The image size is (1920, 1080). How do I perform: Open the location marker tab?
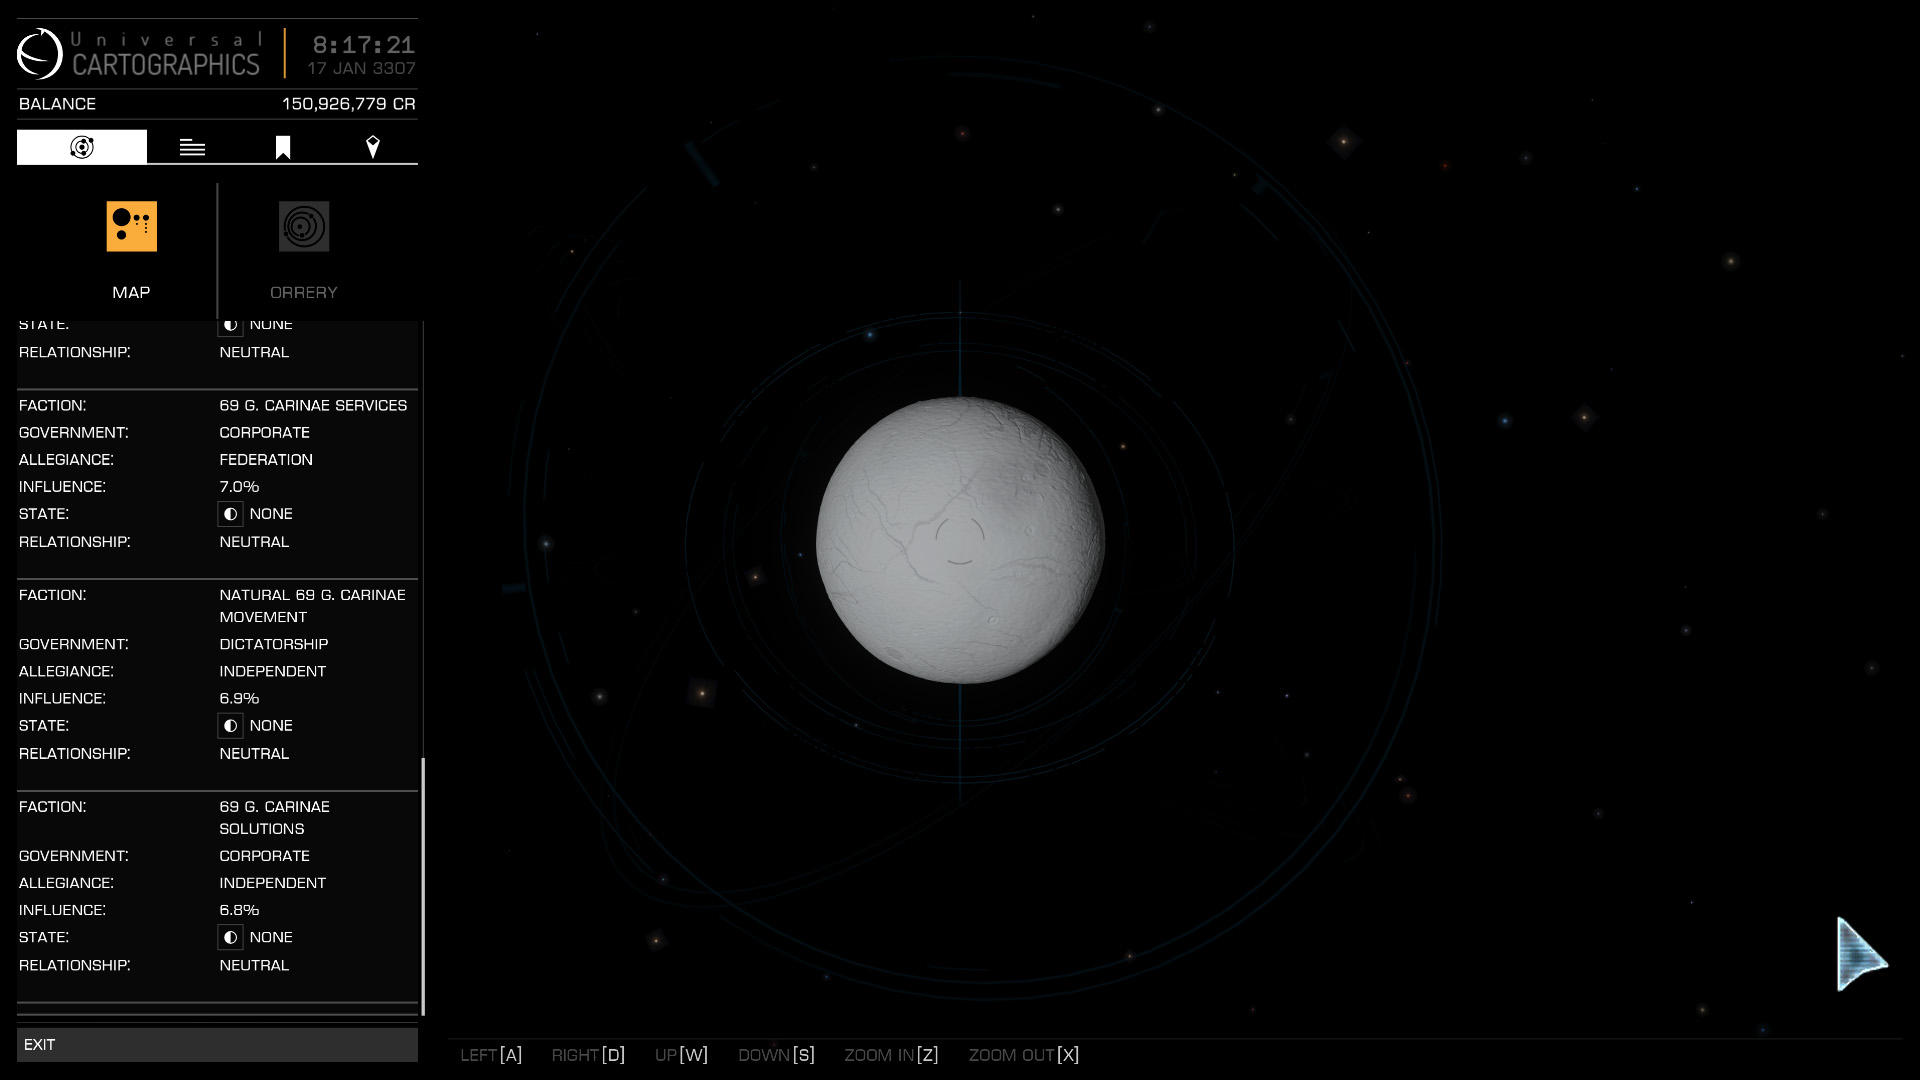coord(373,148)
